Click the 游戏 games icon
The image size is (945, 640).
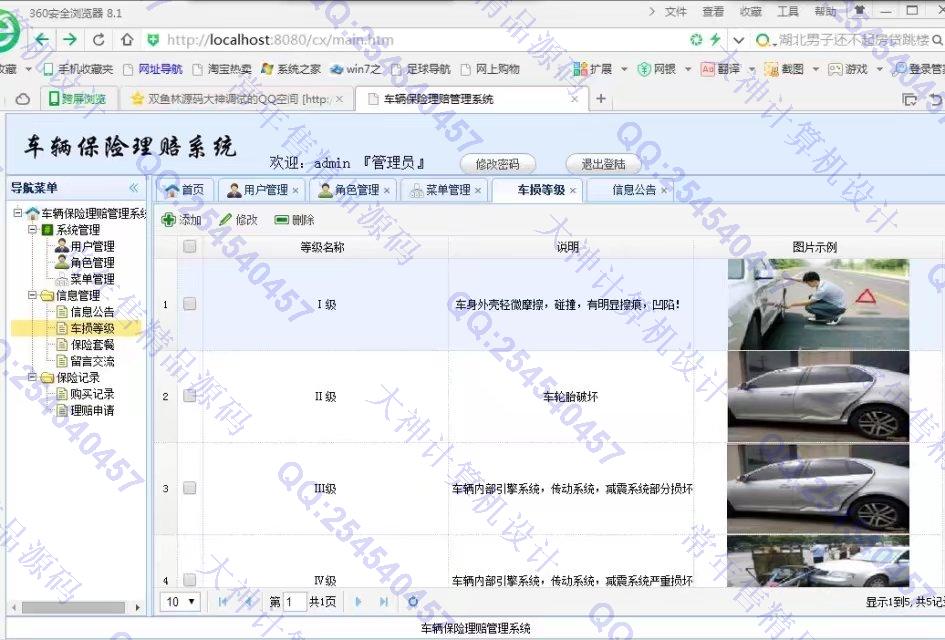(835, 69)
